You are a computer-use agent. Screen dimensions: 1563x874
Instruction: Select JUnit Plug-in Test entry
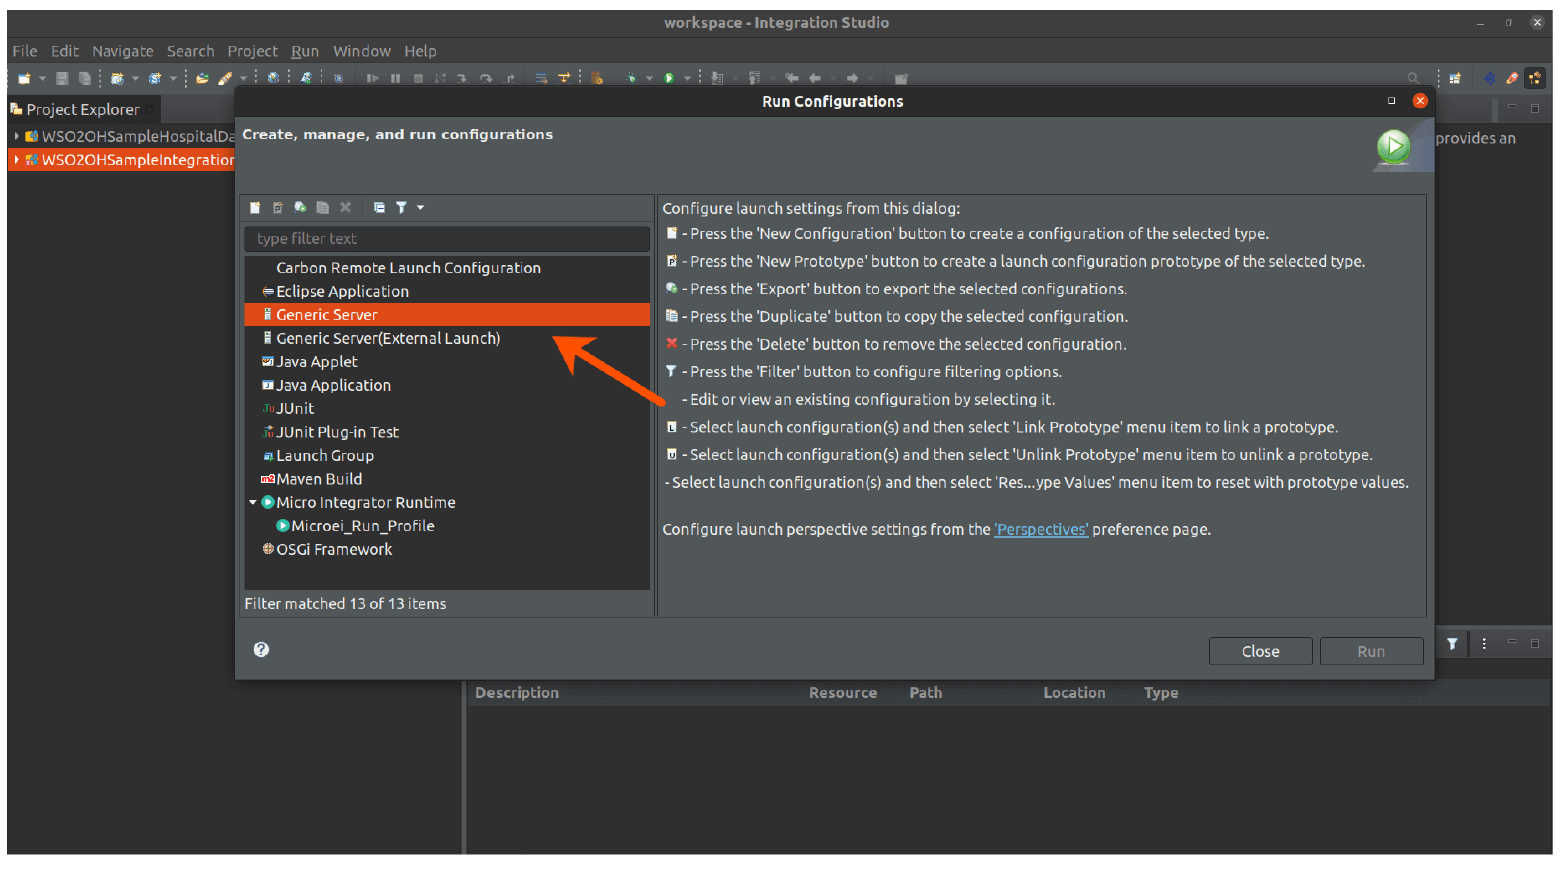337,432
